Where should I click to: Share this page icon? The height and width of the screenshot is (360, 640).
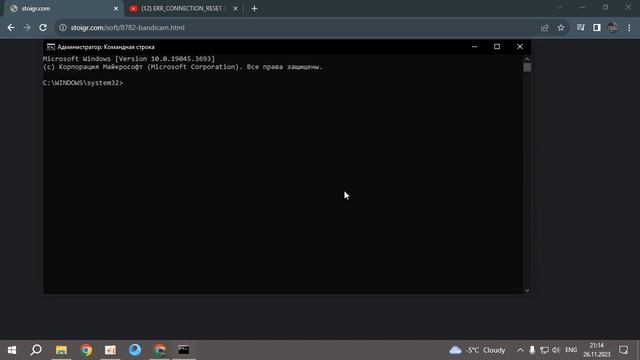click(x=544, y=28)
